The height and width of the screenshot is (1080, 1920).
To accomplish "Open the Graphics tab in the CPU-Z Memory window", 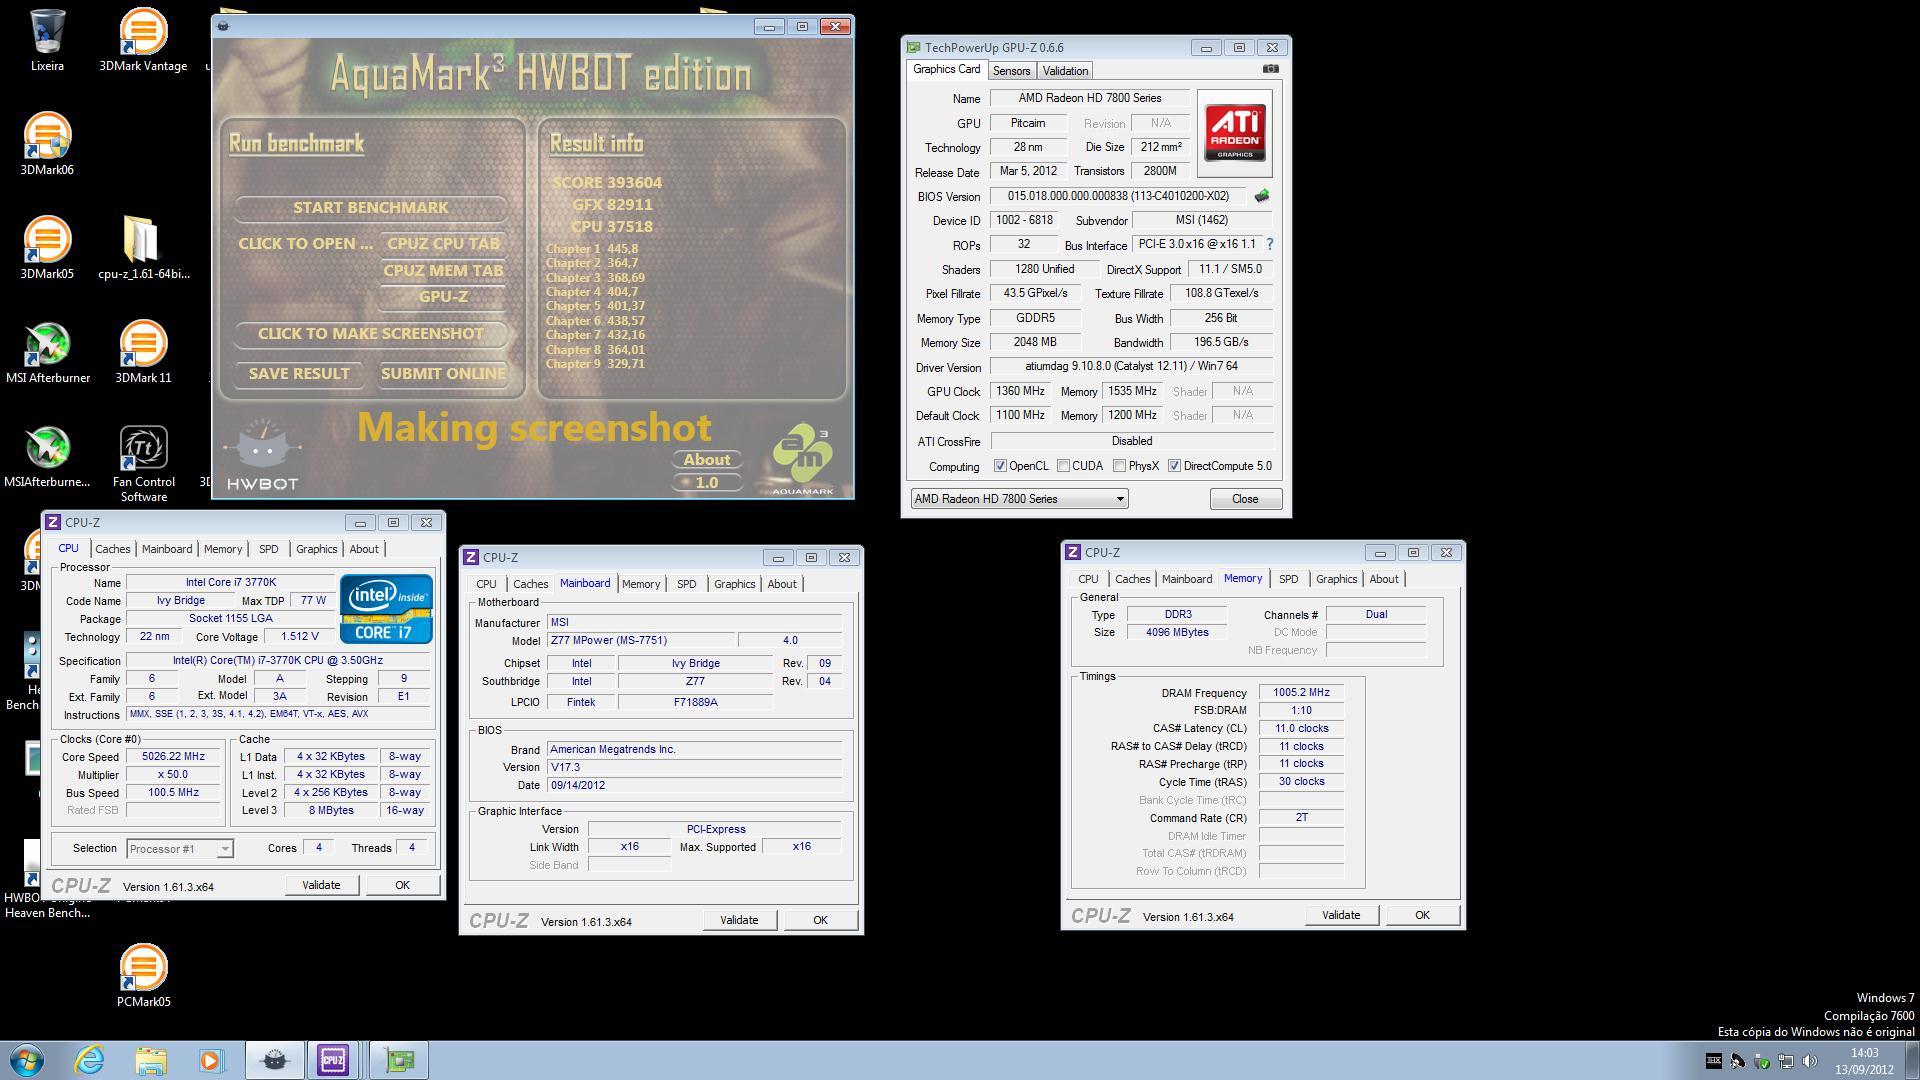I will tap(1336, 579).
